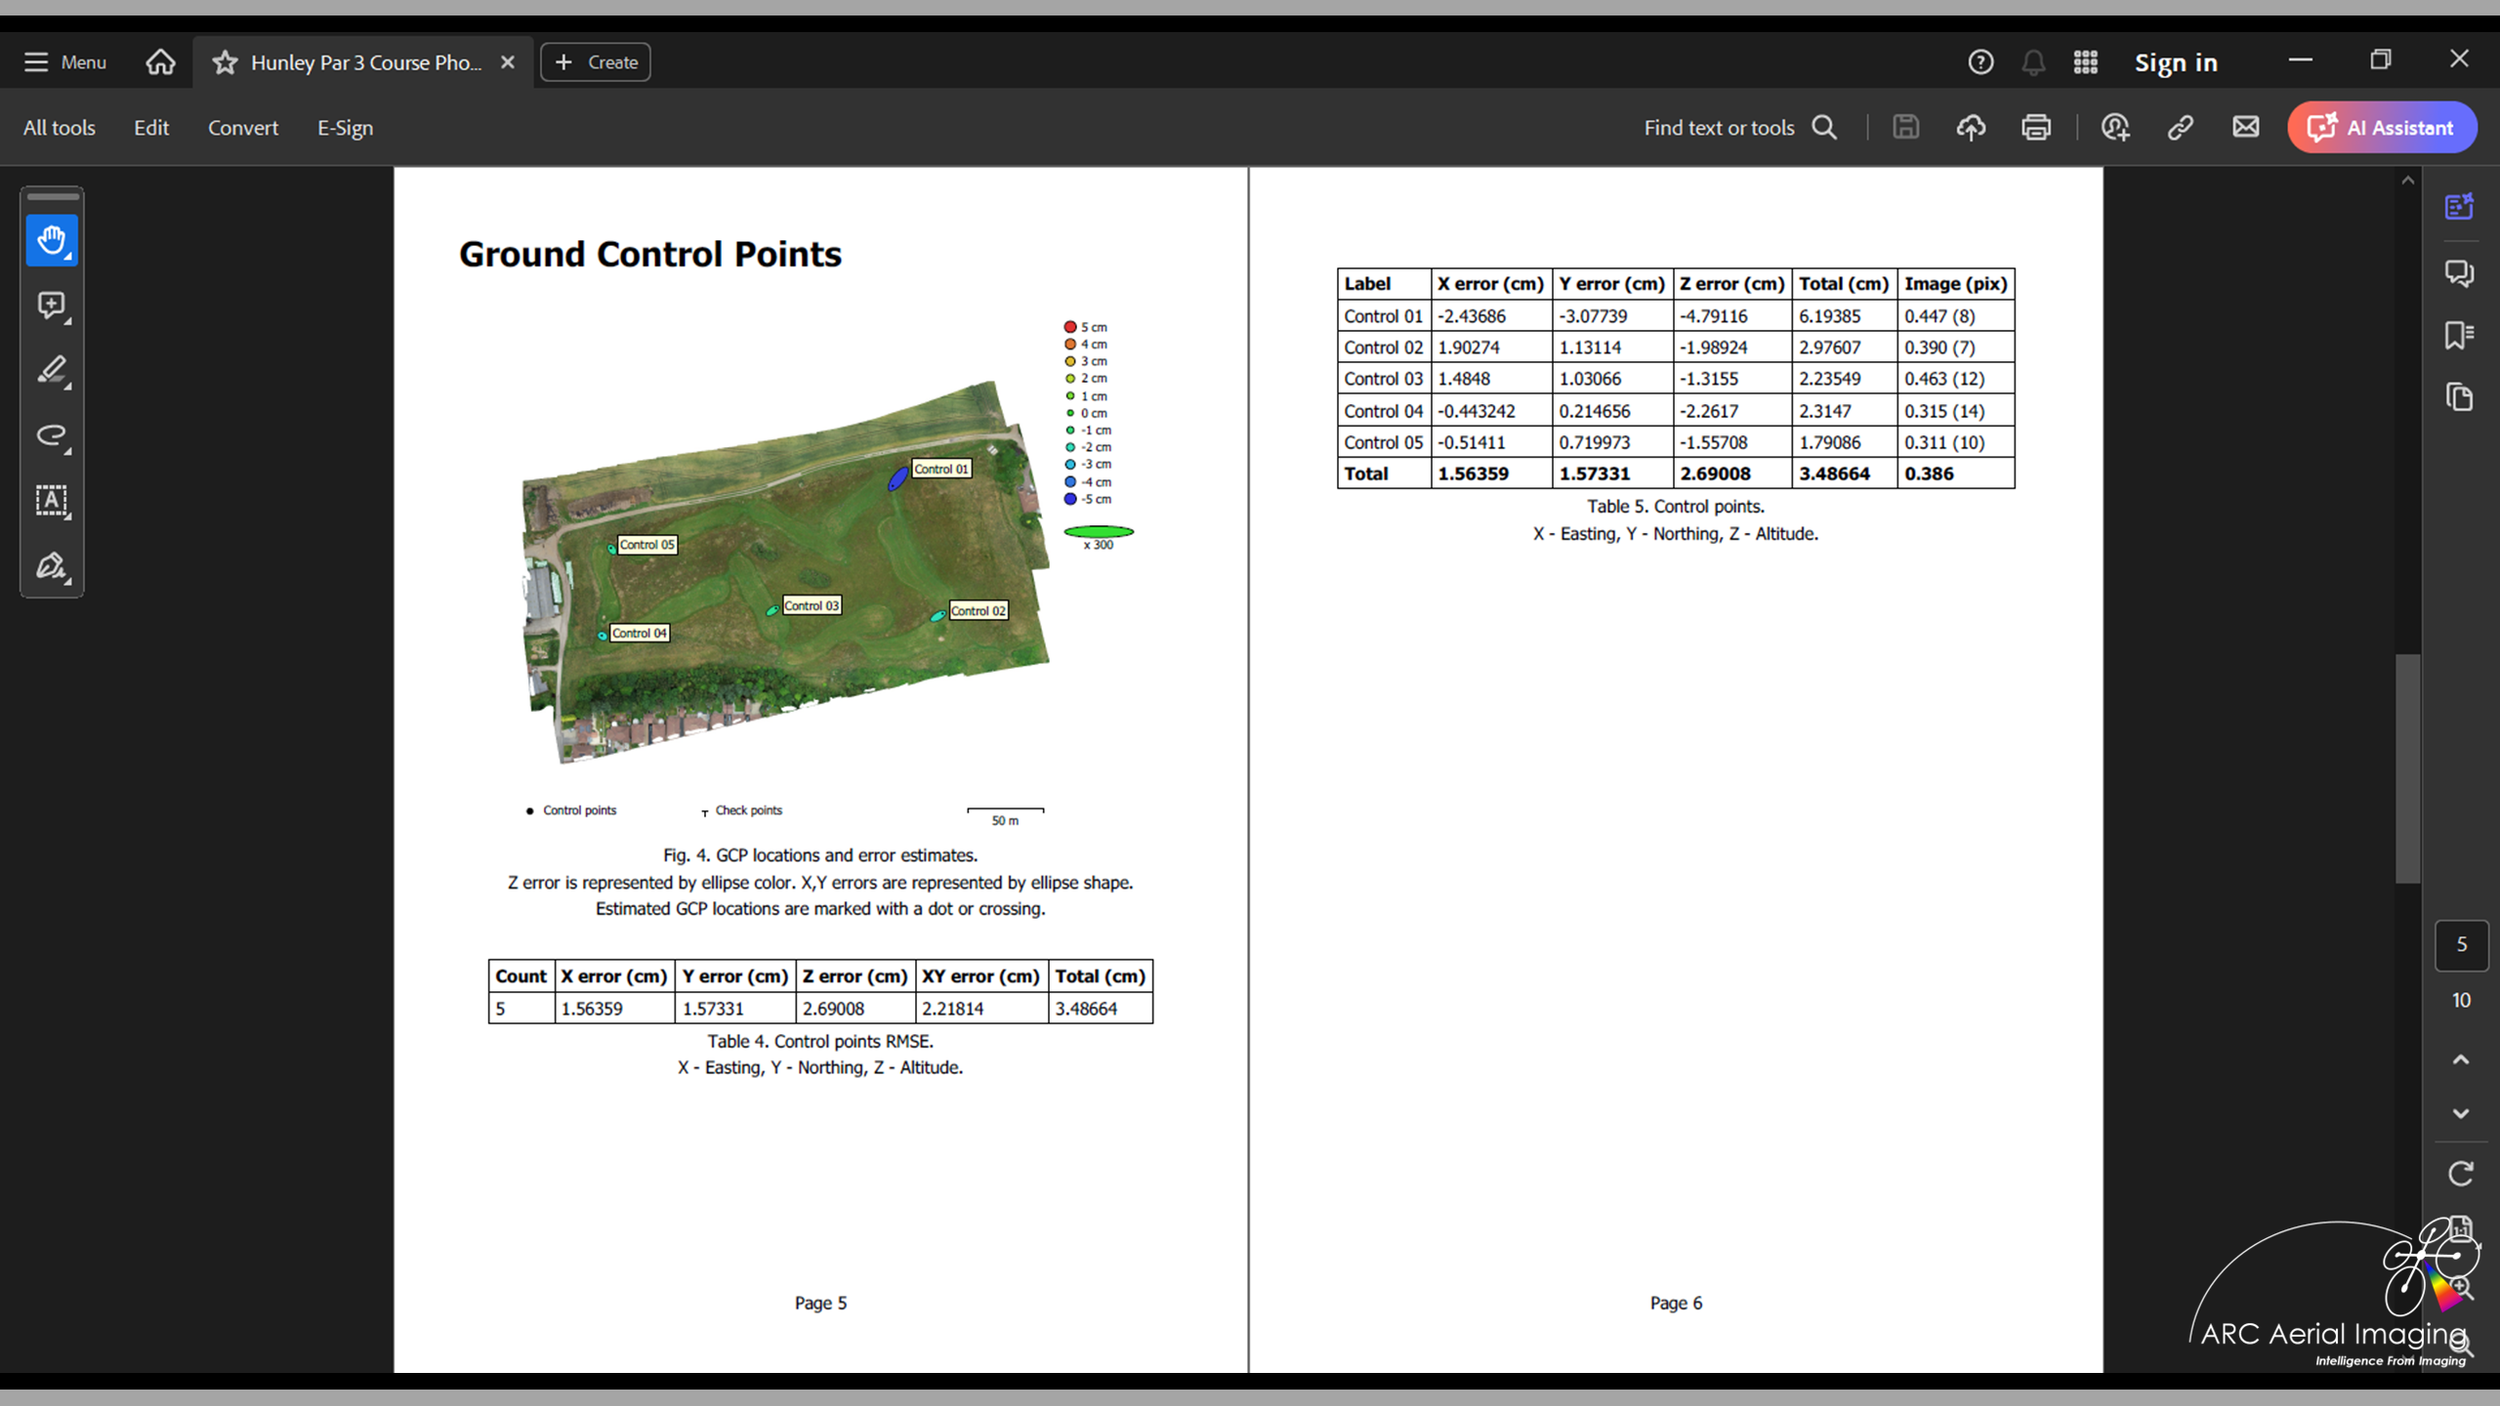Viewport: 2500px width, 1406px height.
Task: Open the Fill and Sign tool
Action: point(51,566)
